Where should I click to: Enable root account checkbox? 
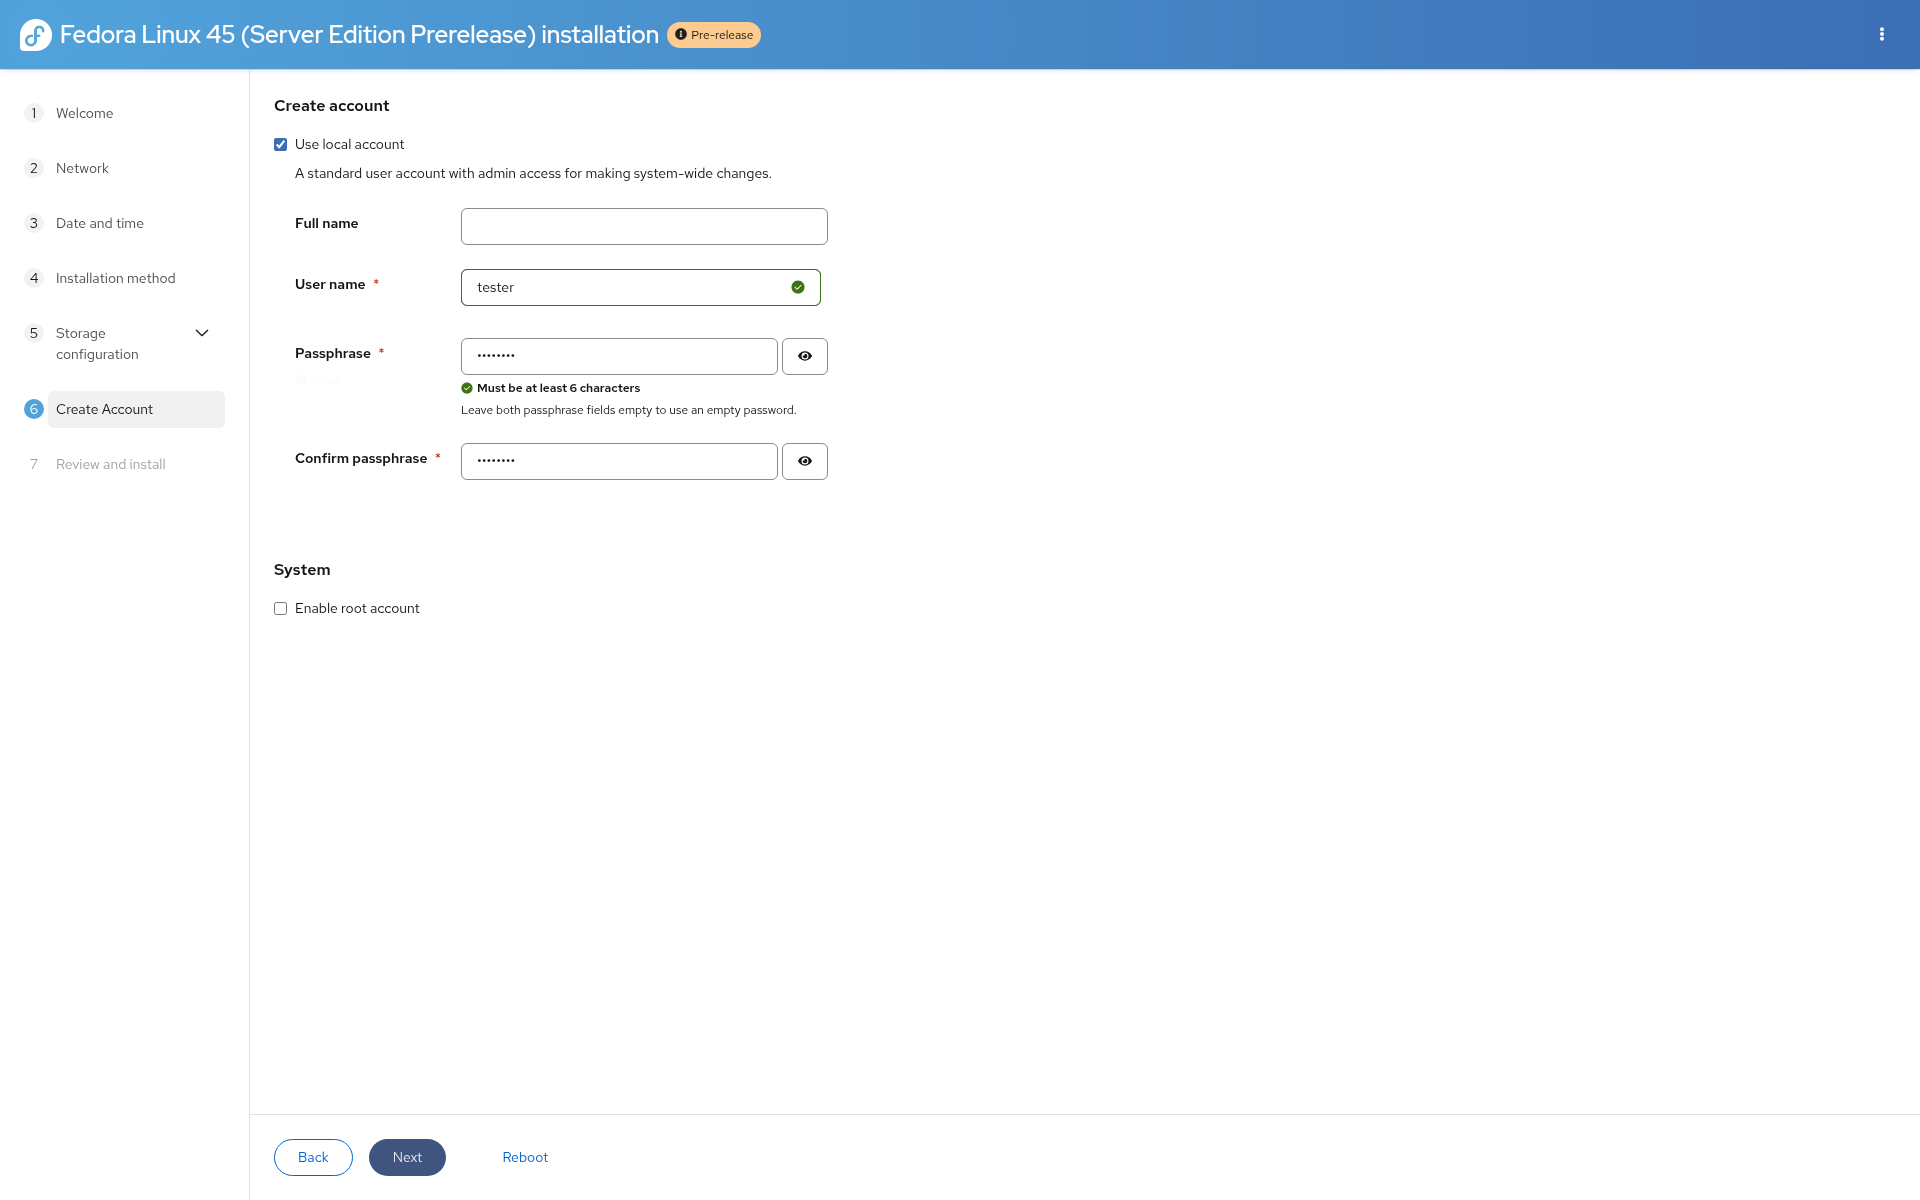point(281,609)
